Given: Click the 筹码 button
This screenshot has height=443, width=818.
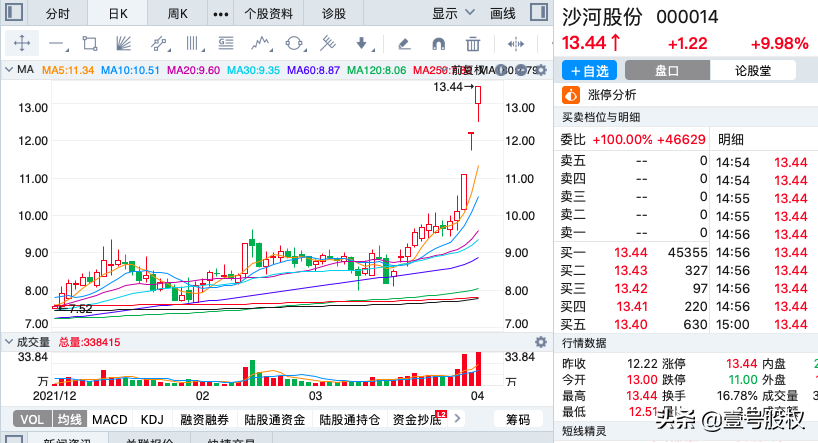Looking at the screenshot, I should [x=518, y=419].
